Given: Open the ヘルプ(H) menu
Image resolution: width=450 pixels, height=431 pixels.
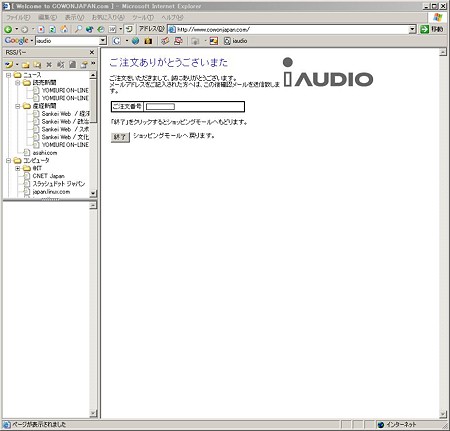Looking at the screenshot, I should tap(172, 17).
